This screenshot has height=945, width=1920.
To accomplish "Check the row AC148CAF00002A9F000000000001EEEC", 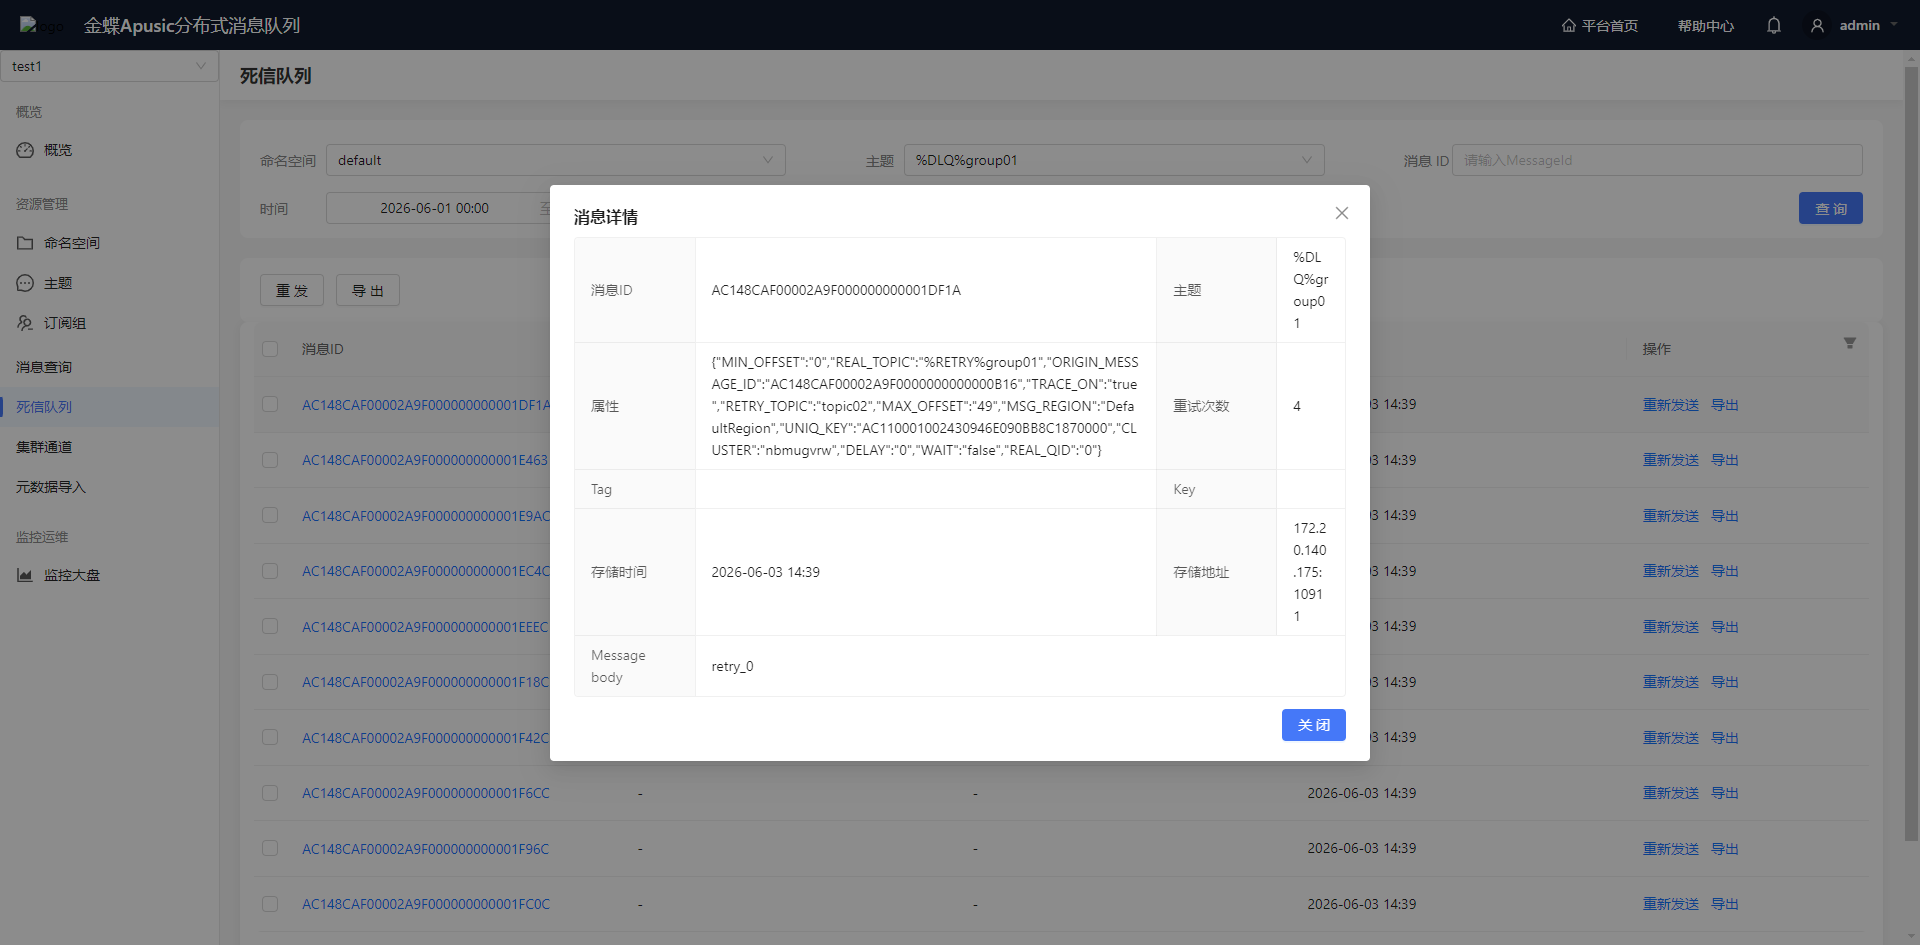I will point(270,626).
